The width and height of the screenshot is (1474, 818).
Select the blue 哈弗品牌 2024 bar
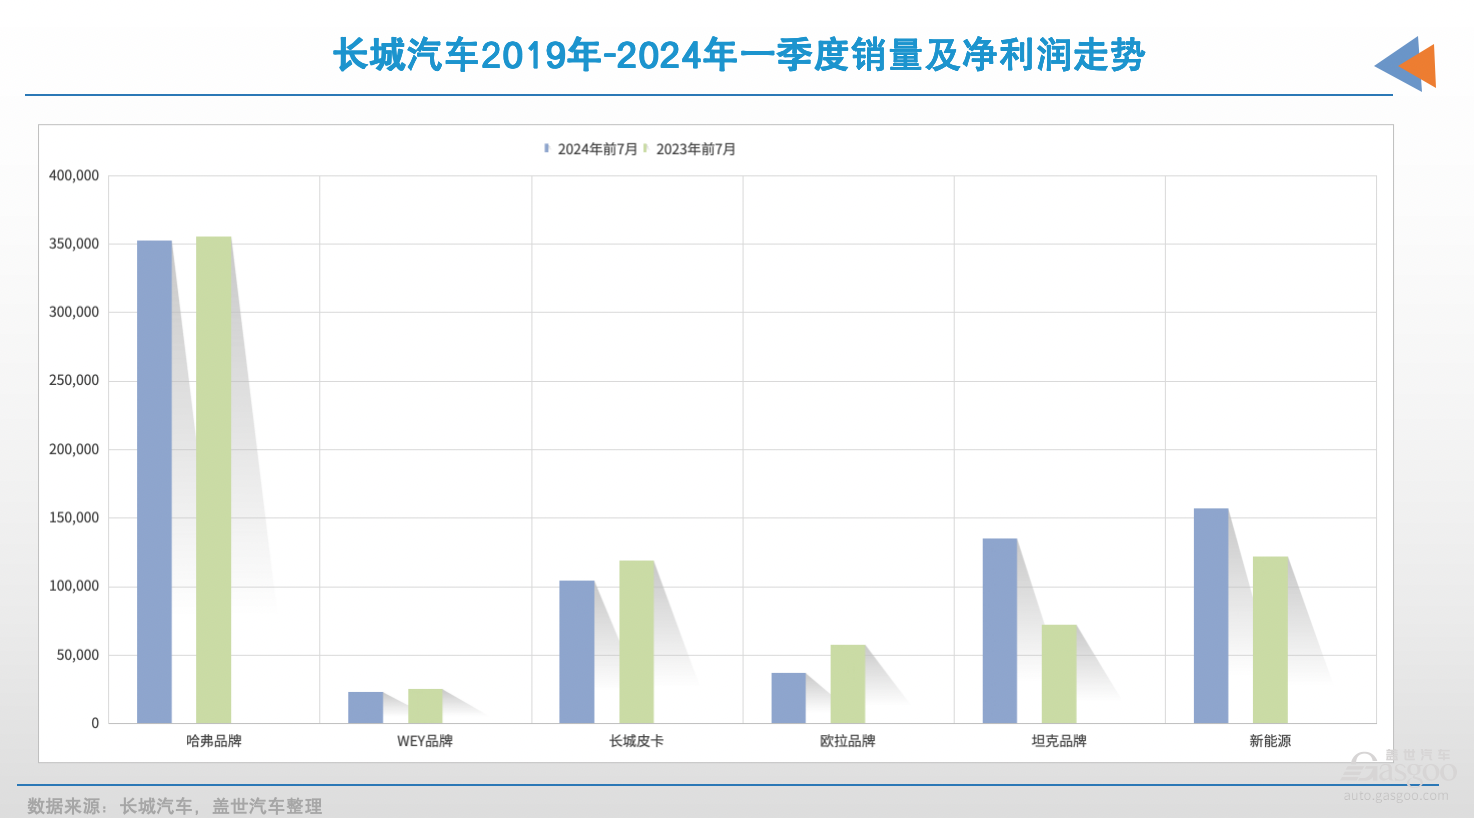(x=154, y=482)
